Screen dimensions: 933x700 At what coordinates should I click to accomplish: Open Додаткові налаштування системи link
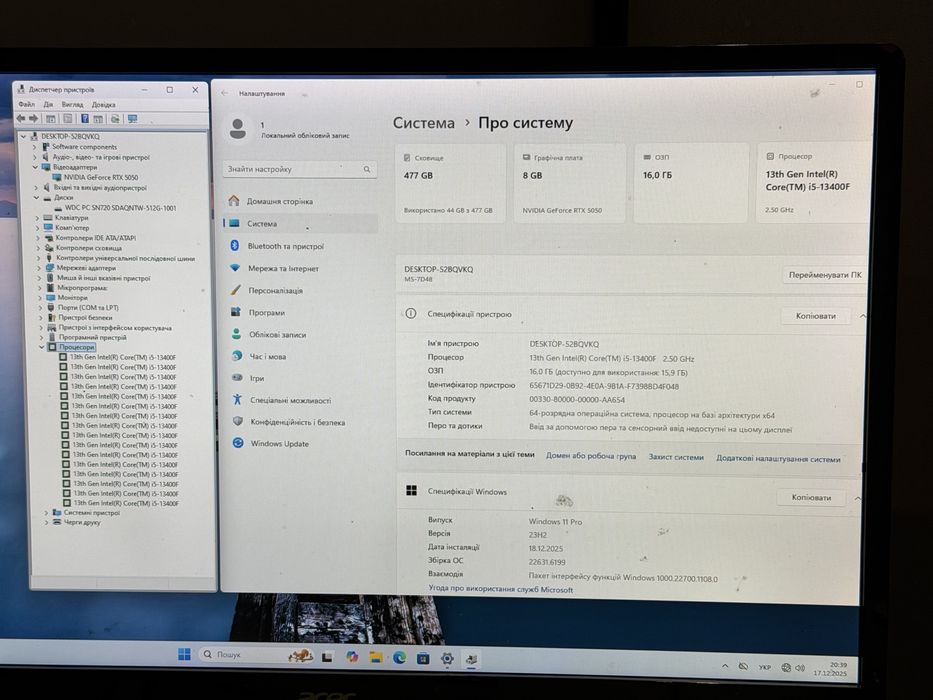coord(778,459)
